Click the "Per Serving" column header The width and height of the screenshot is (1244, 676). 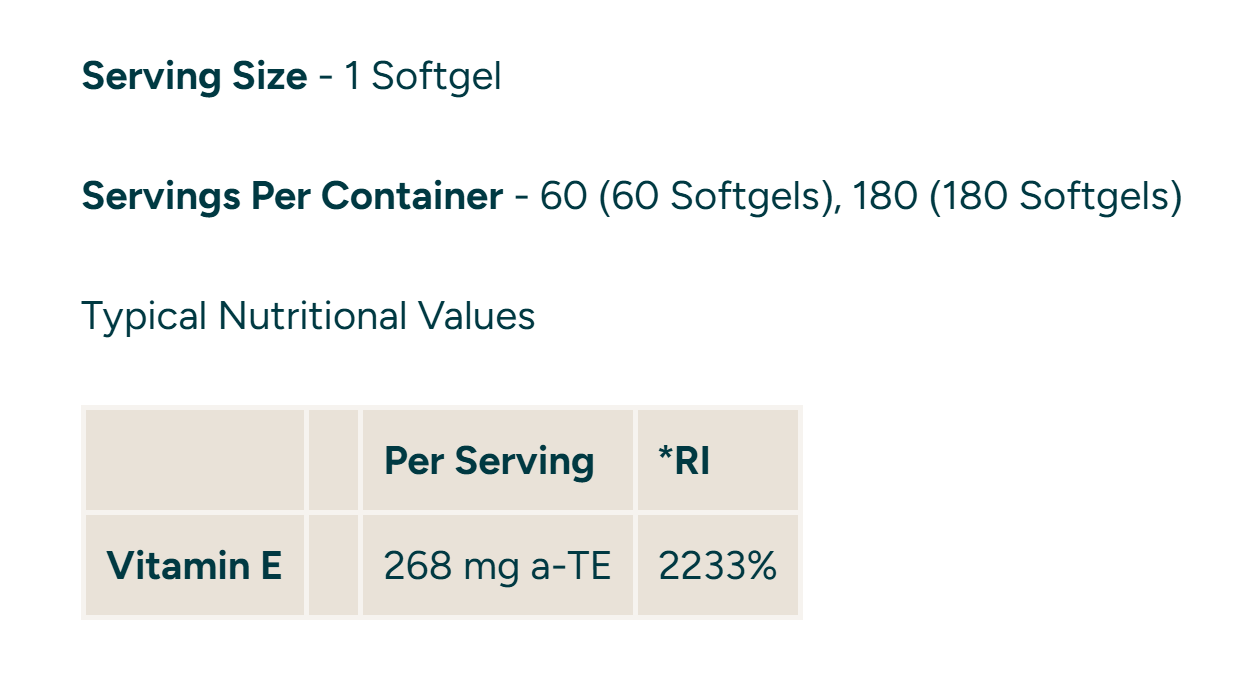pos(489,461)
